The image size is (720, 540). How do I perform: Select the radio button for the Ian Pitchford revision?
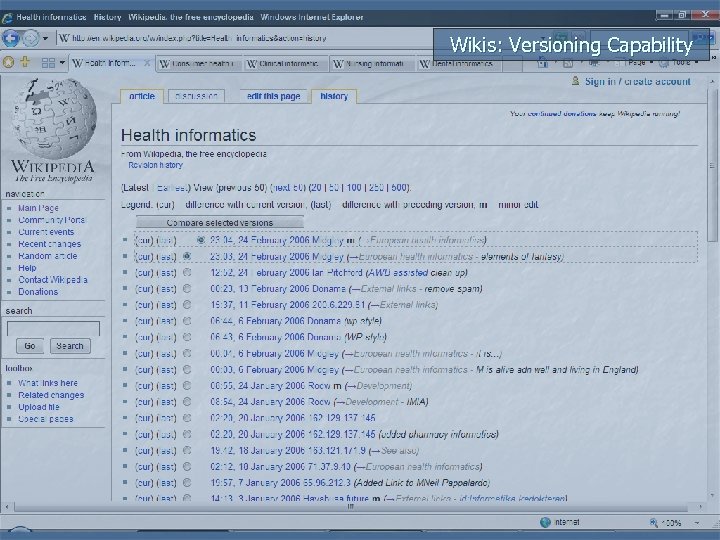click(x=186, y=272)
